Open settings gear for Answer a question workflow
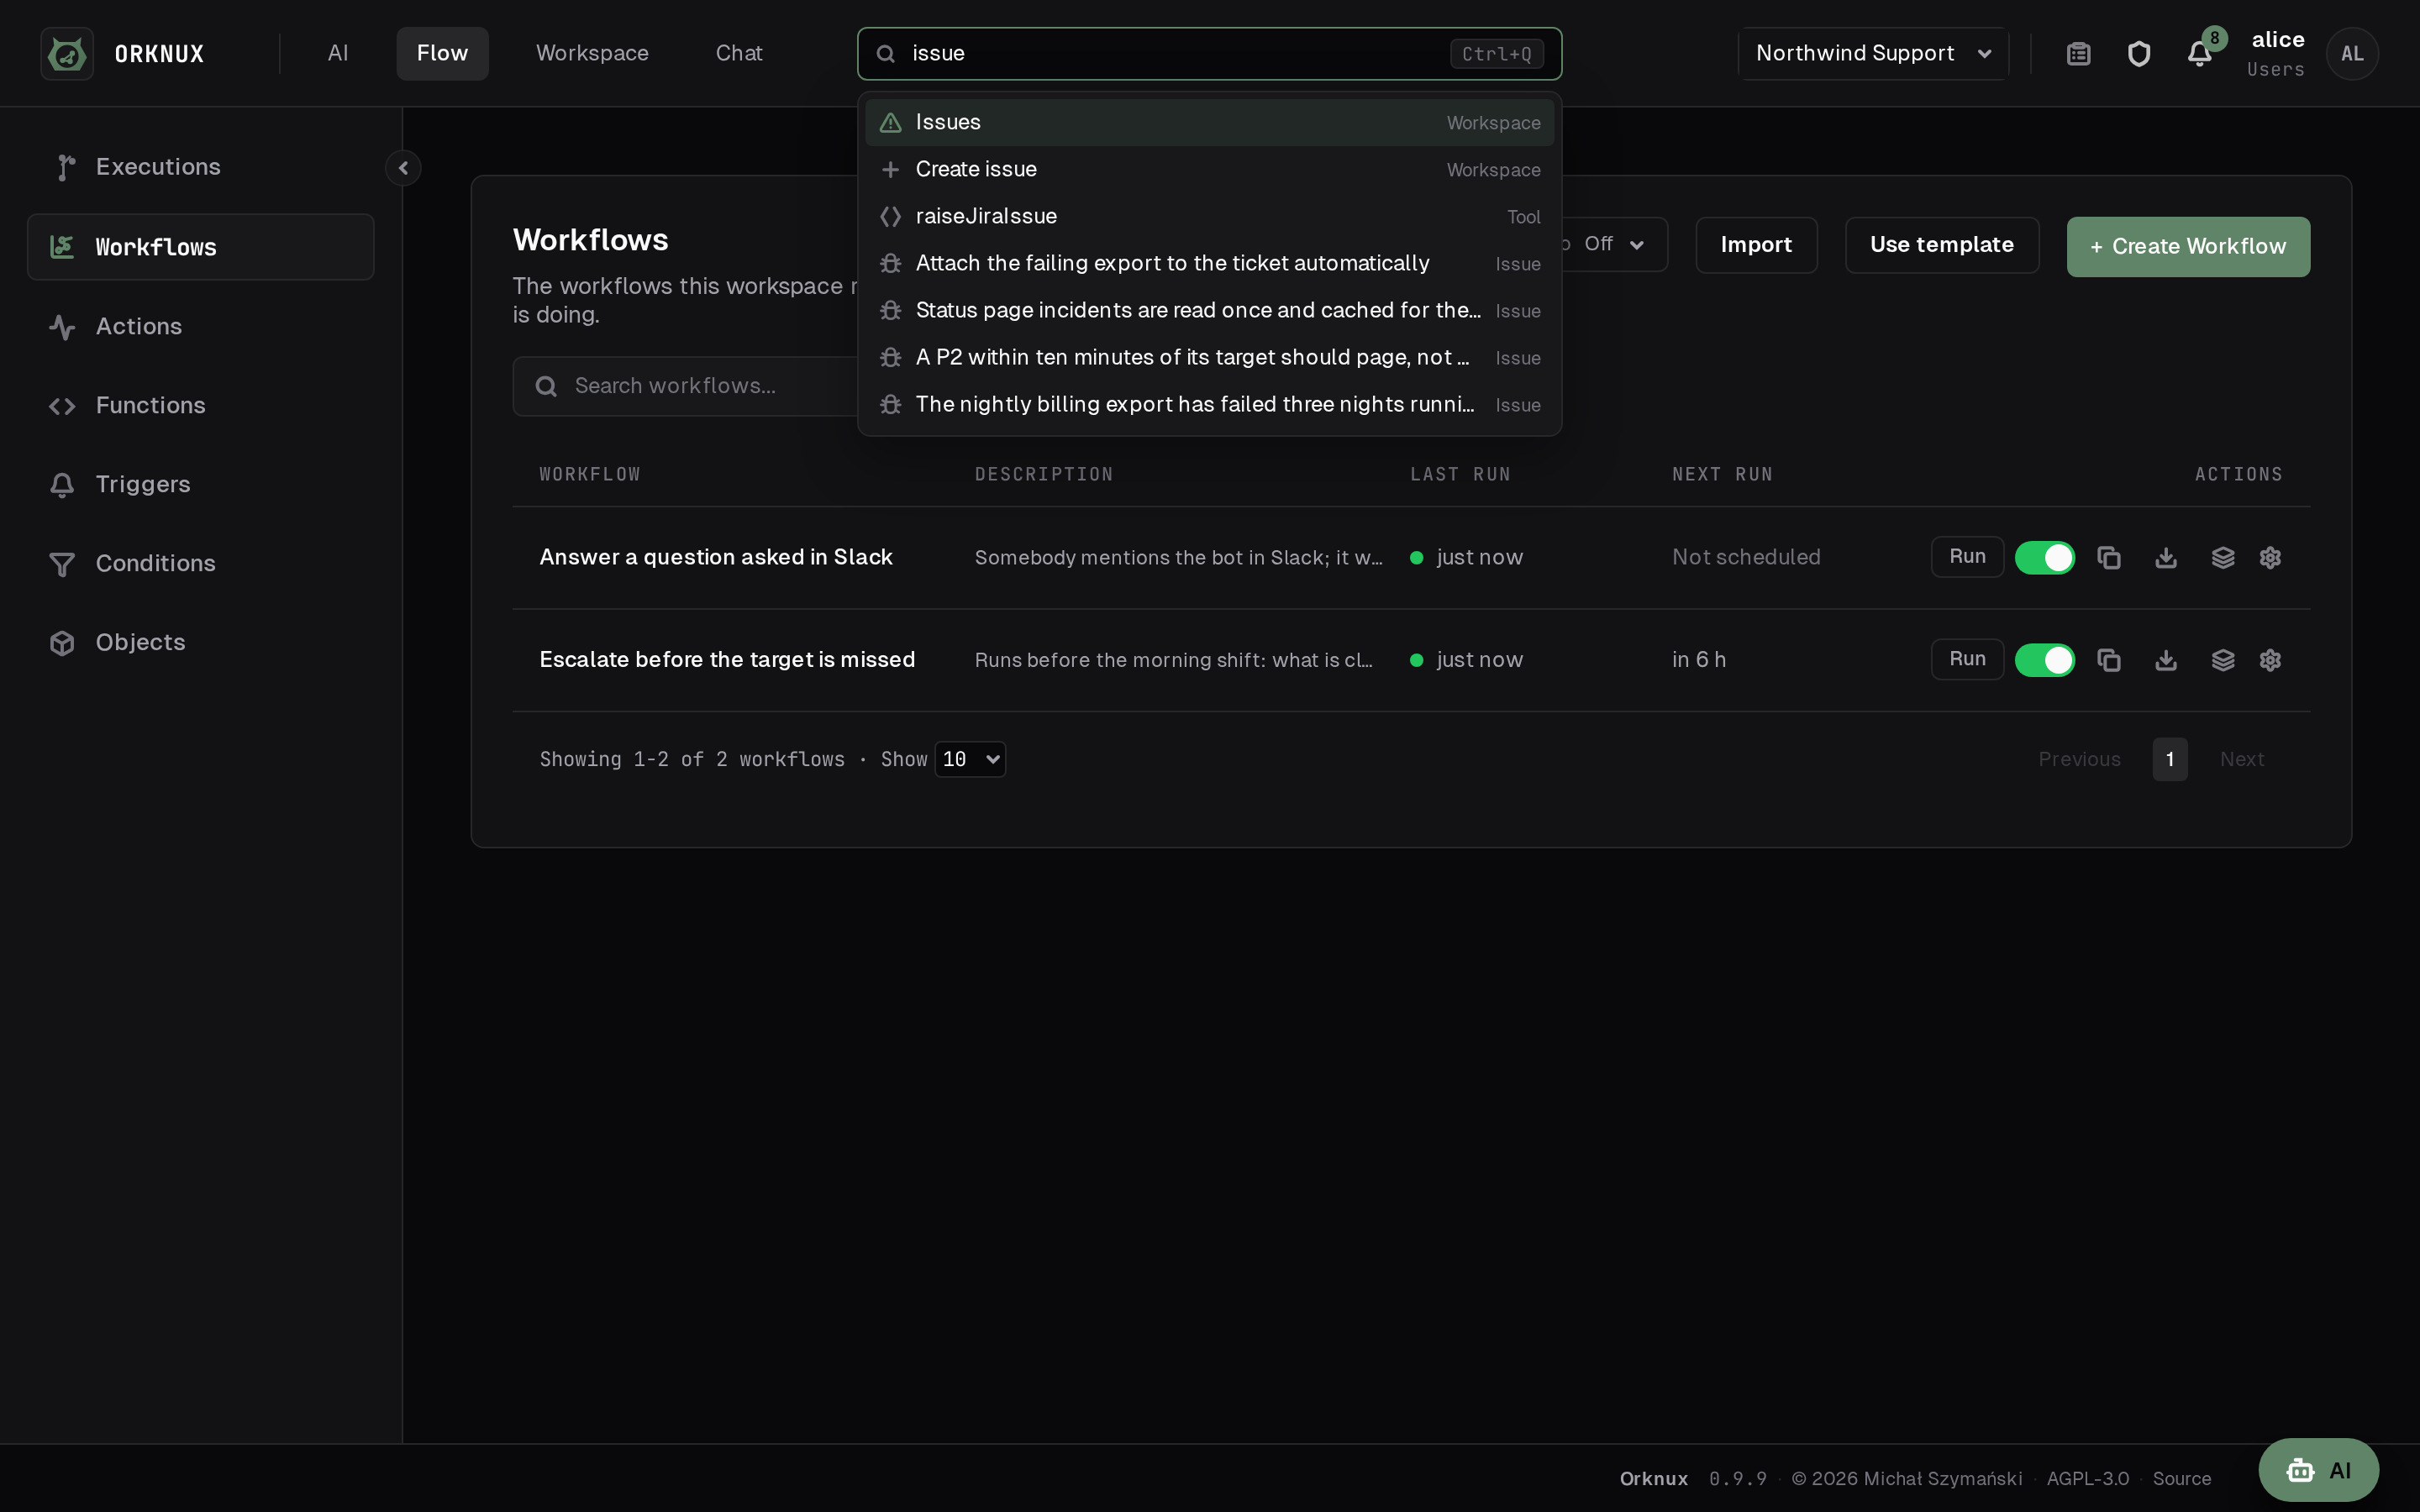Image resolution: width=2420 pixels, height=1512 pixels. [x=2270, y=558]
